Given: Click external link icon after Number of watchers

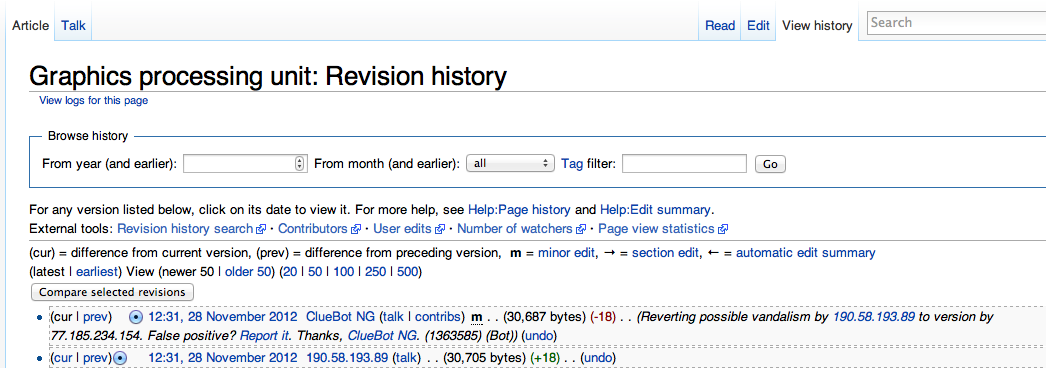Looking at the screenshot, I should (580, 229).
